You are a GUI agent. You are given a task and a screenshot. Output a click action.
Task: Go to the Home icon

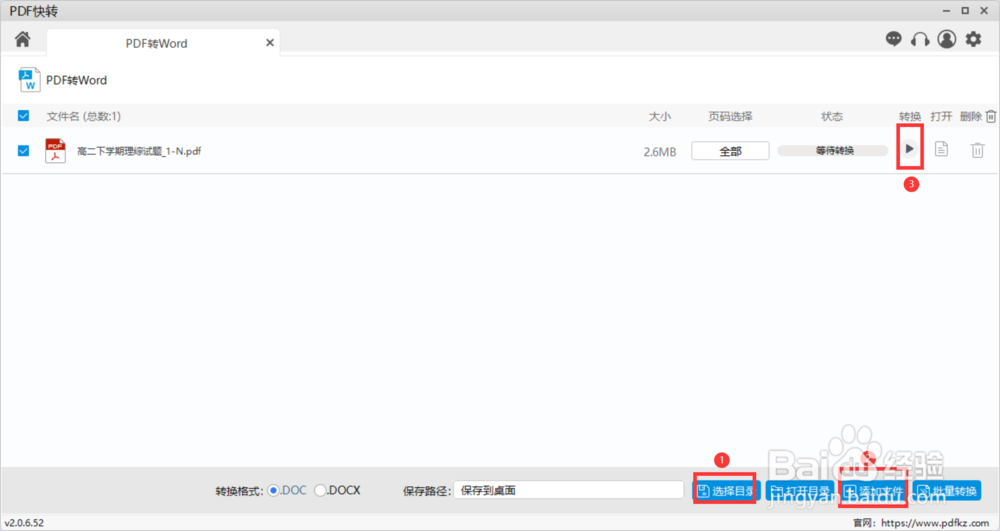click(22, 40)
